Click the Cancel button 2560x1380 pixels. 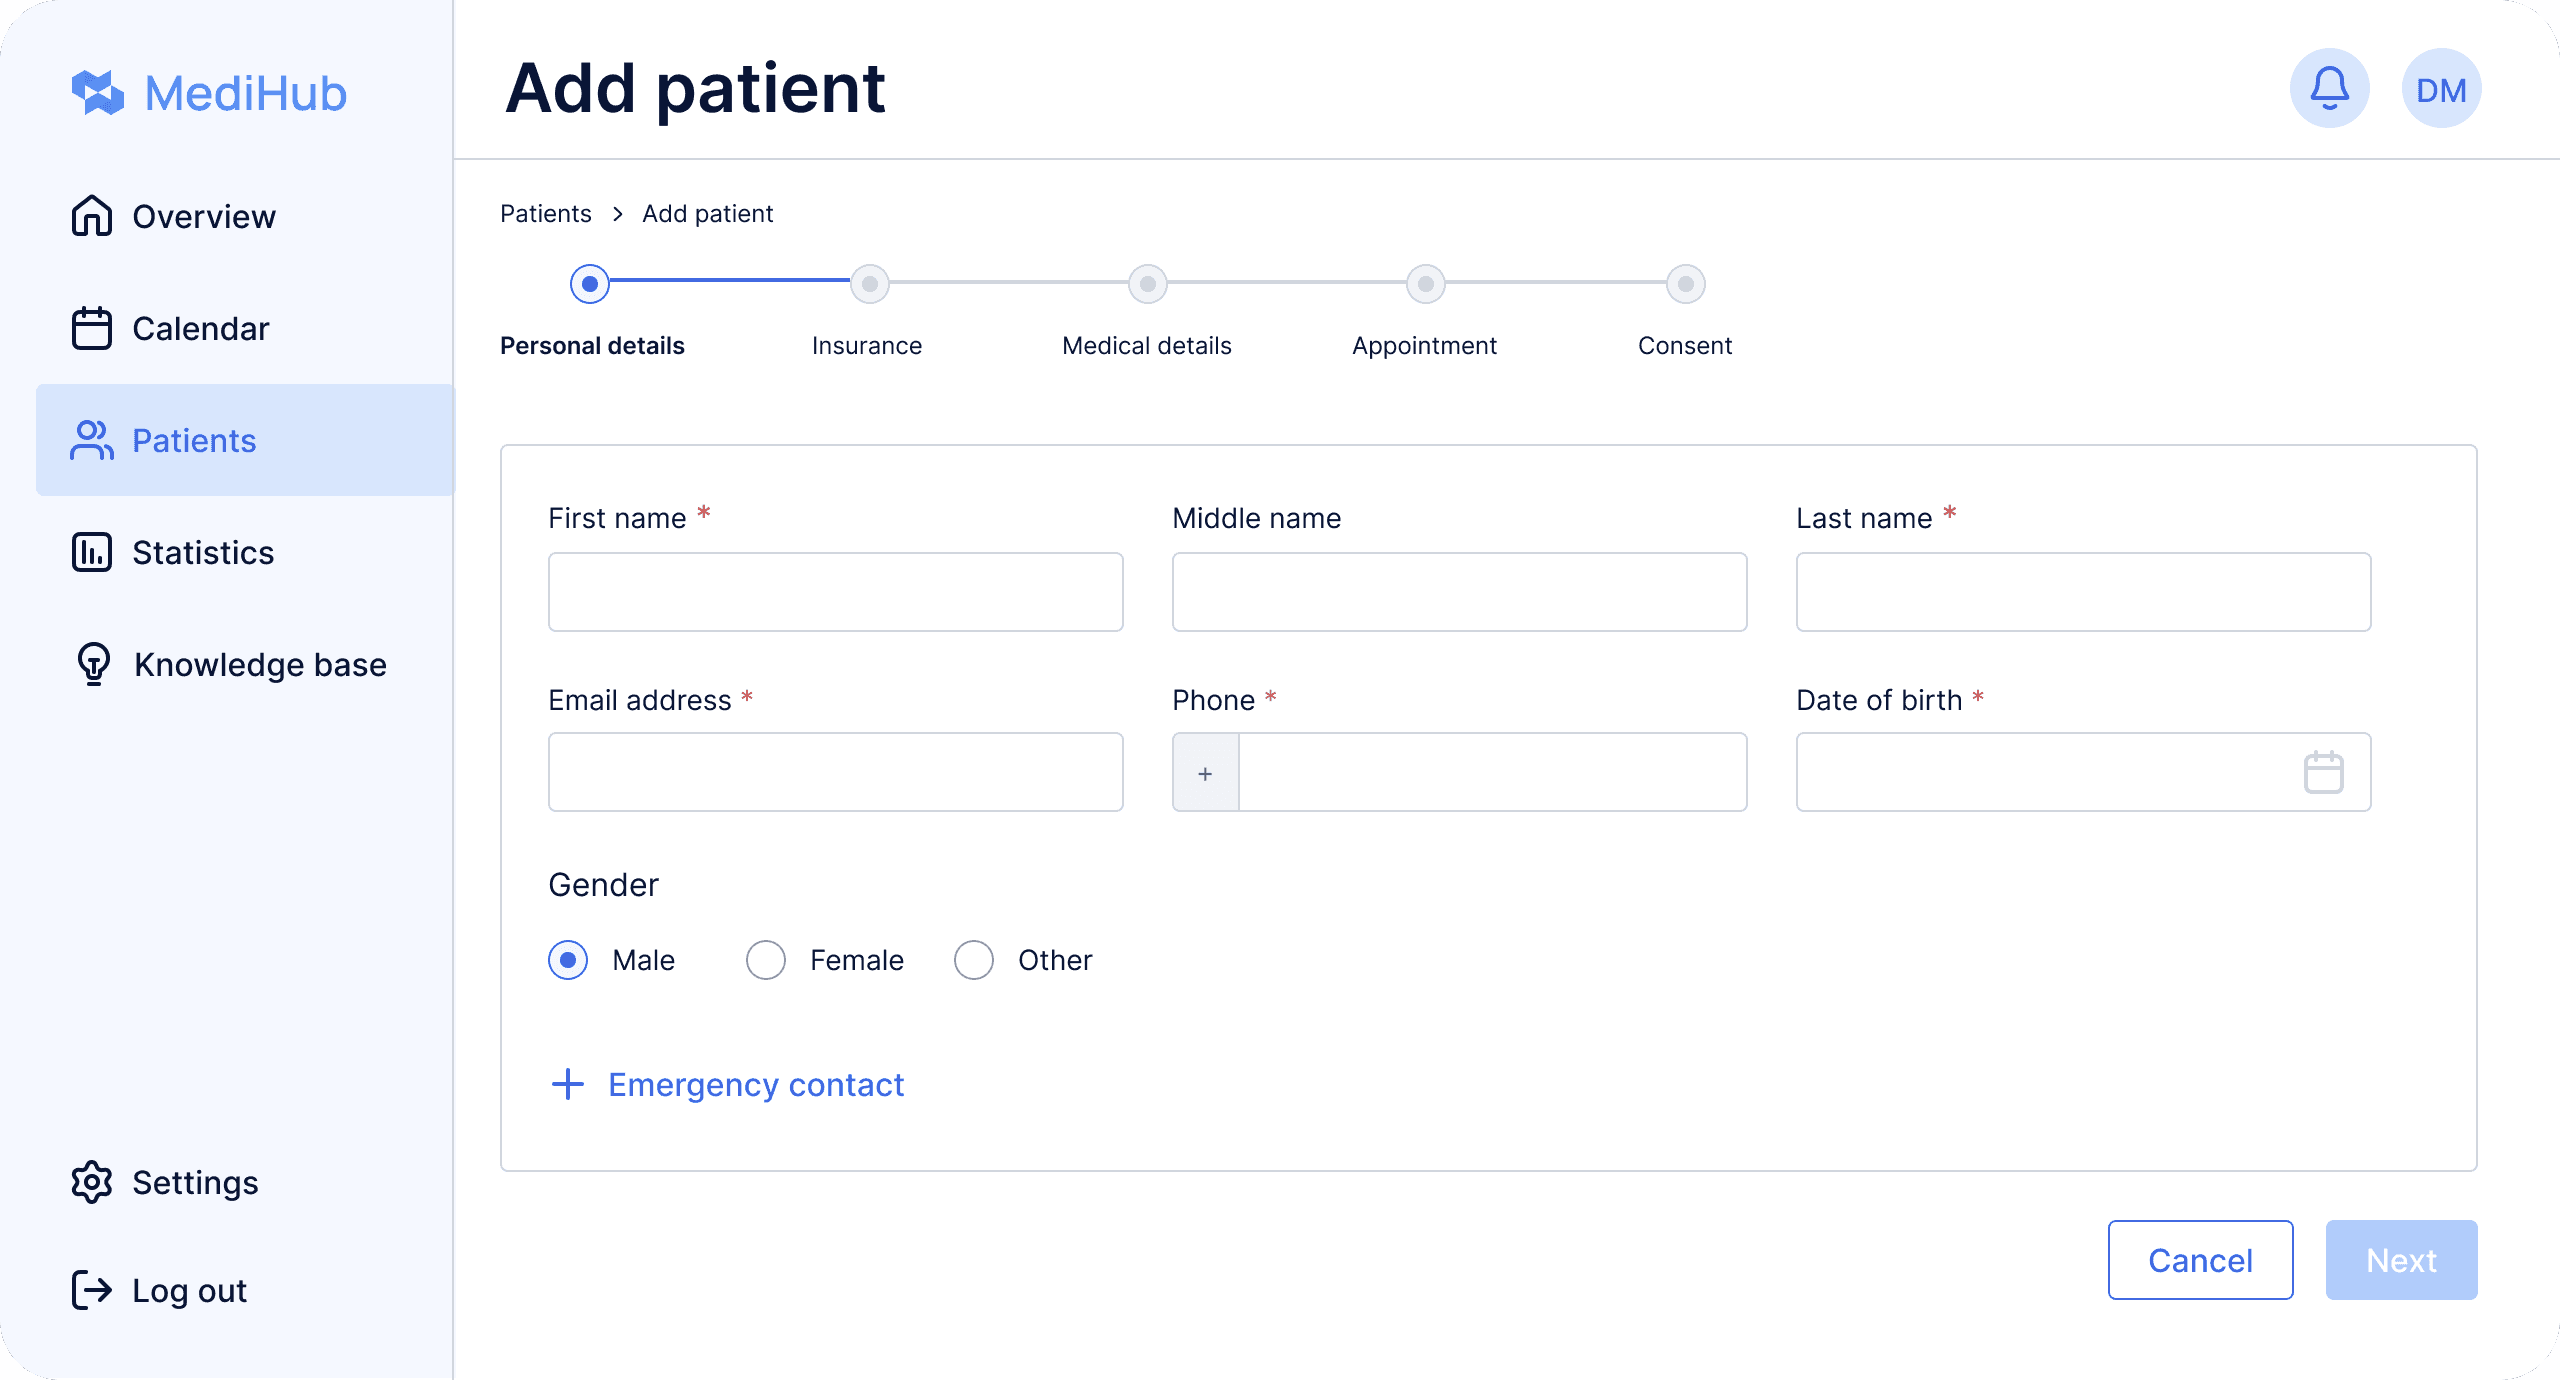pos(2200,1260)
